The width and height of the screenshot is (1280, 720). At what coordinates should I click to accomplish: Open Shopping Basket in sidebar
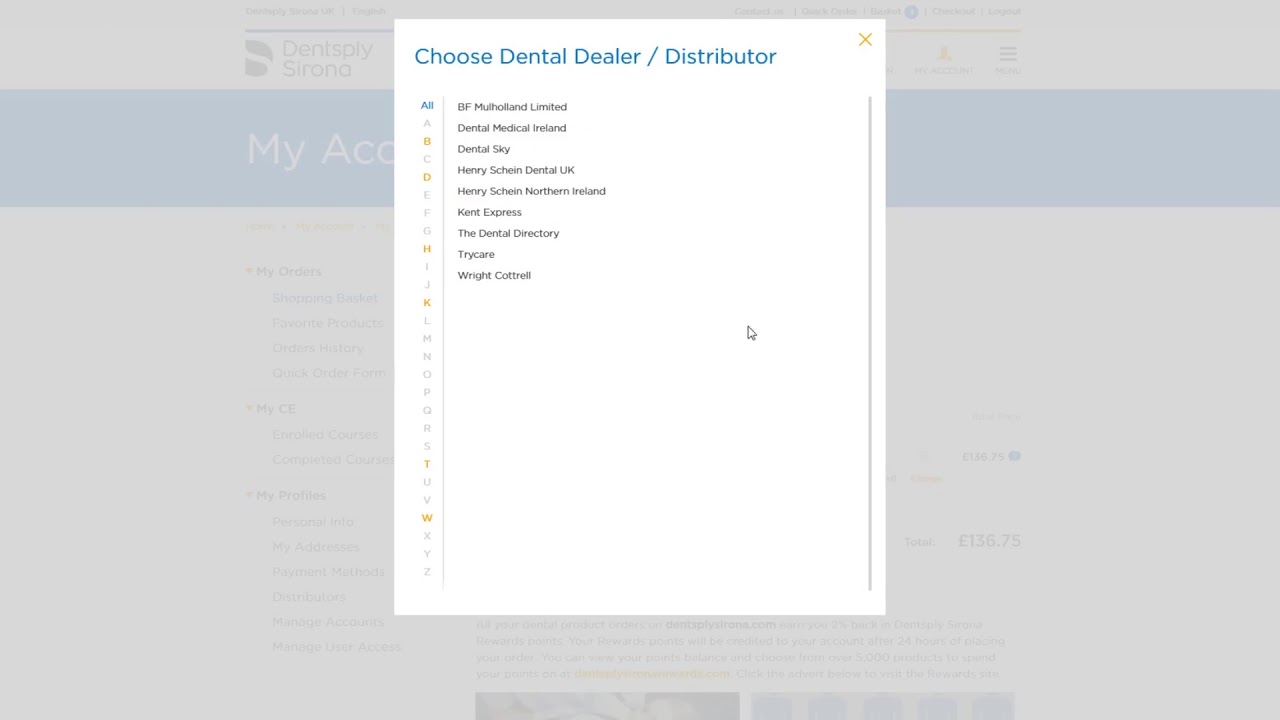pos(325,298)
